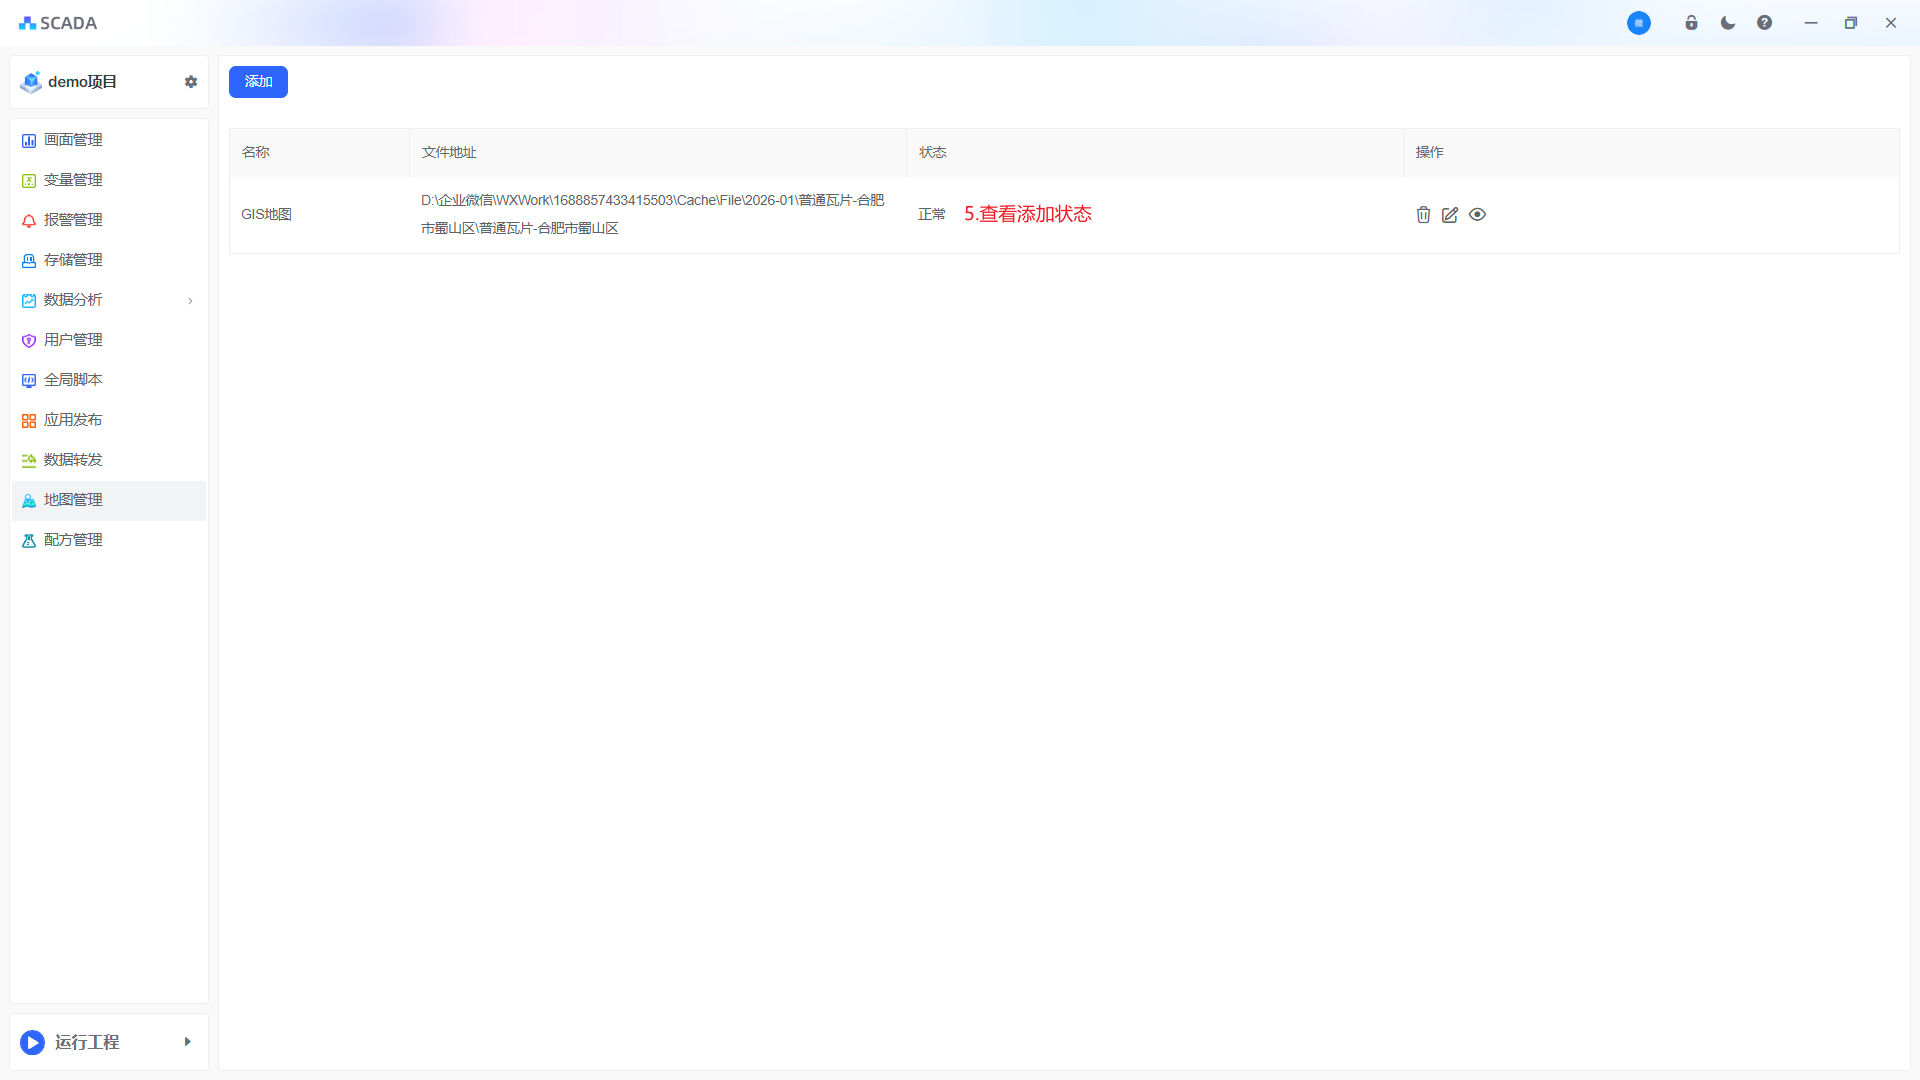Click the lock icon in title bar

[x=1691, y=23]
